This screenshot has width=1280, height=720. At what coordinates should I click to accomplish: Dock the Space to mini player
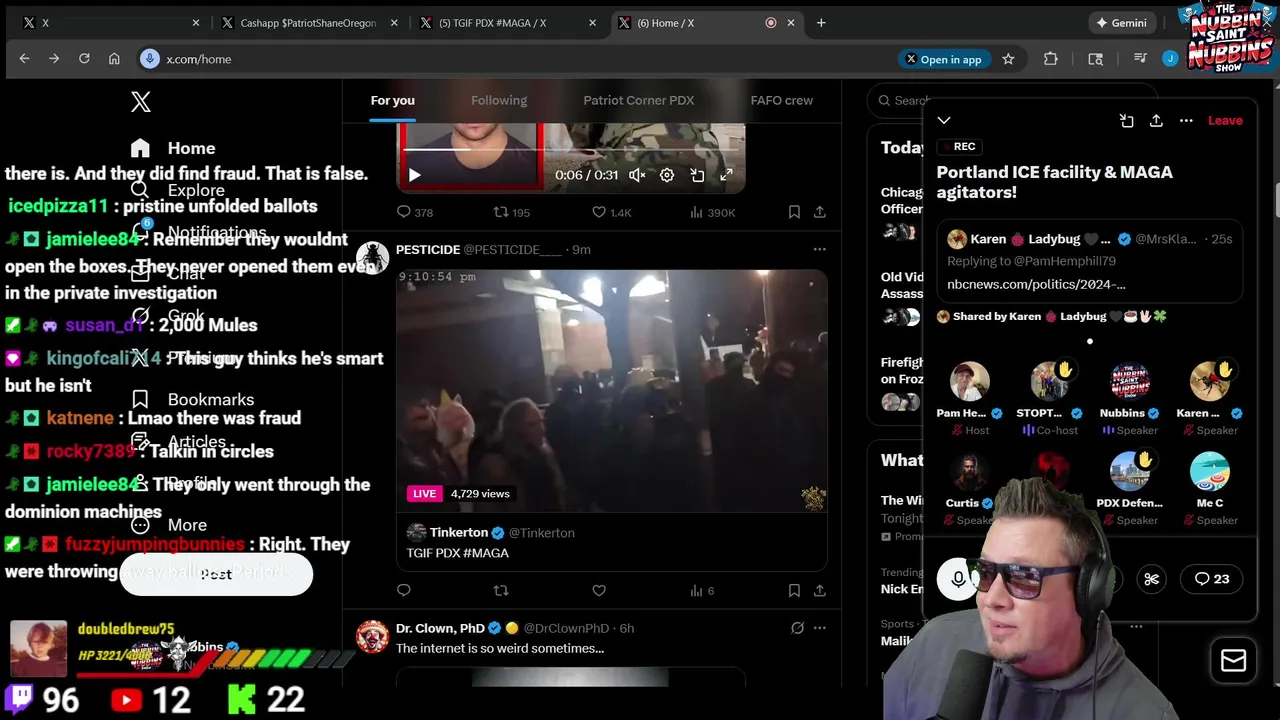coord(1127,120)
